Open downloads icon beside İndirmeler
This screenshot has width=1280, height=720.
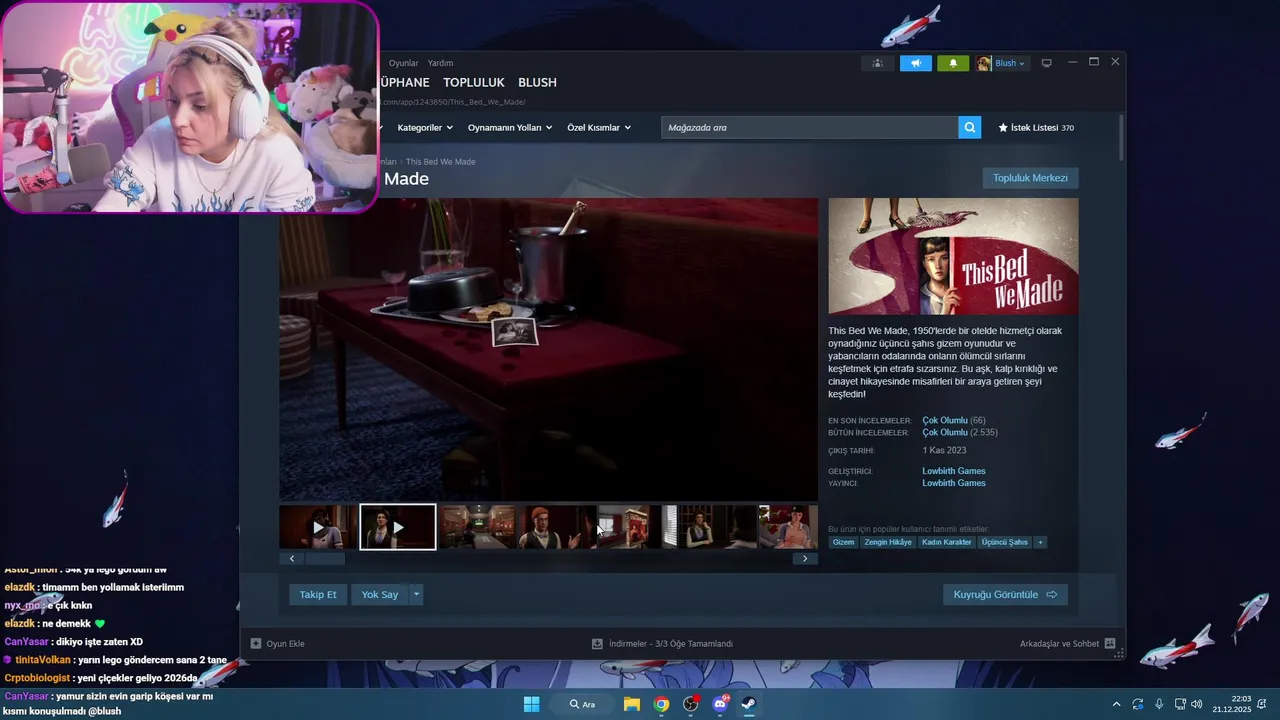(597, 644)
